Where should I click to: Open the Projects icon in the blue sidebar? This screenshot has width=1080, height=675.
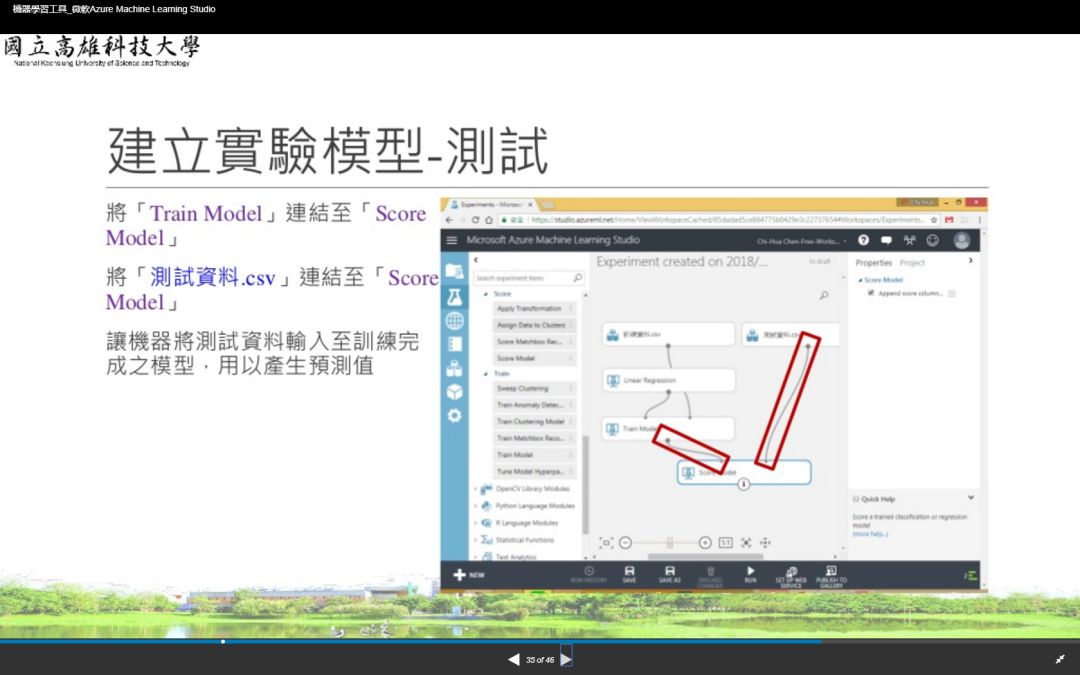point(454,271)
